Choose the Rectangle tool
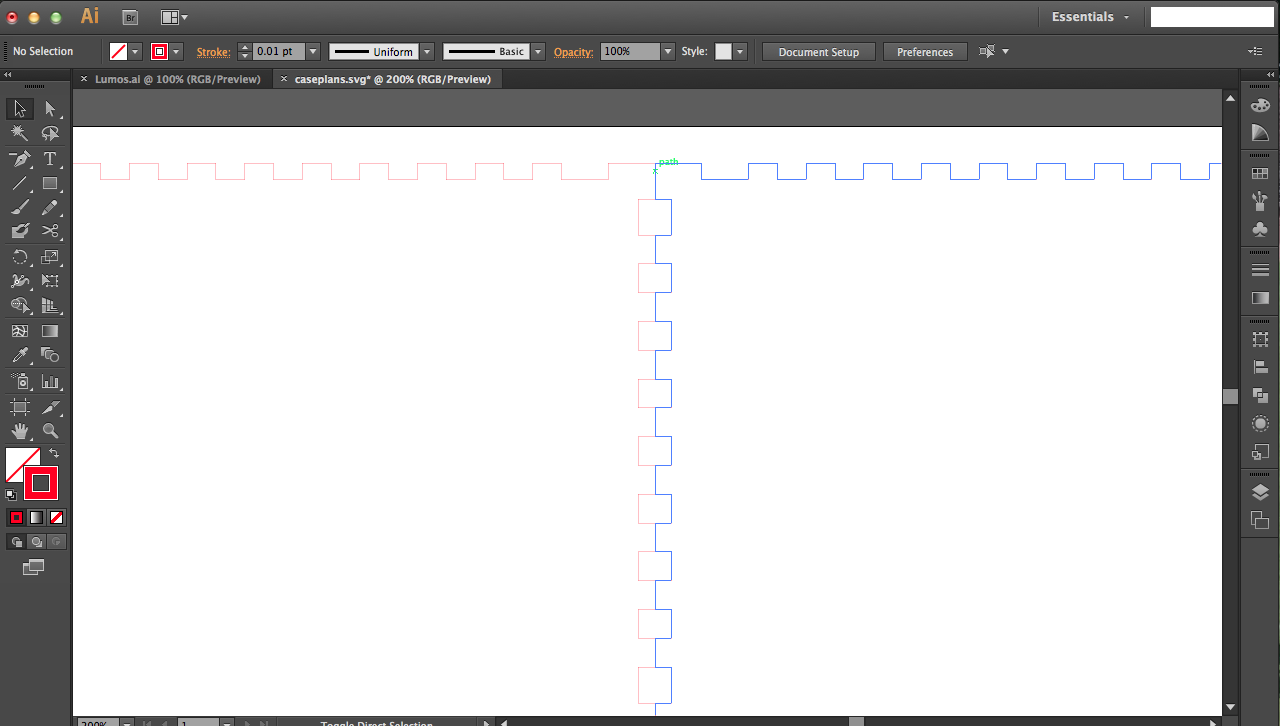 point(50,183)
